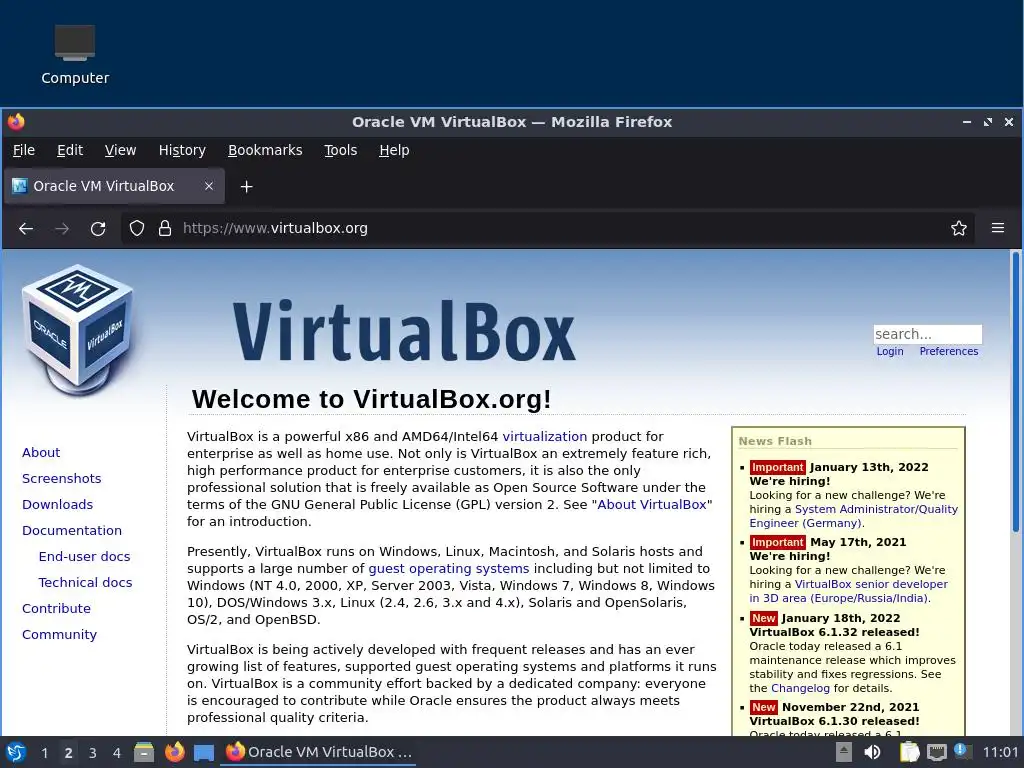Image resolution: width=1024 pixels, height=768 pixels.
Task: Click the removable media eject tray icon
Action: pyautogui.click(x=844, y=752)
